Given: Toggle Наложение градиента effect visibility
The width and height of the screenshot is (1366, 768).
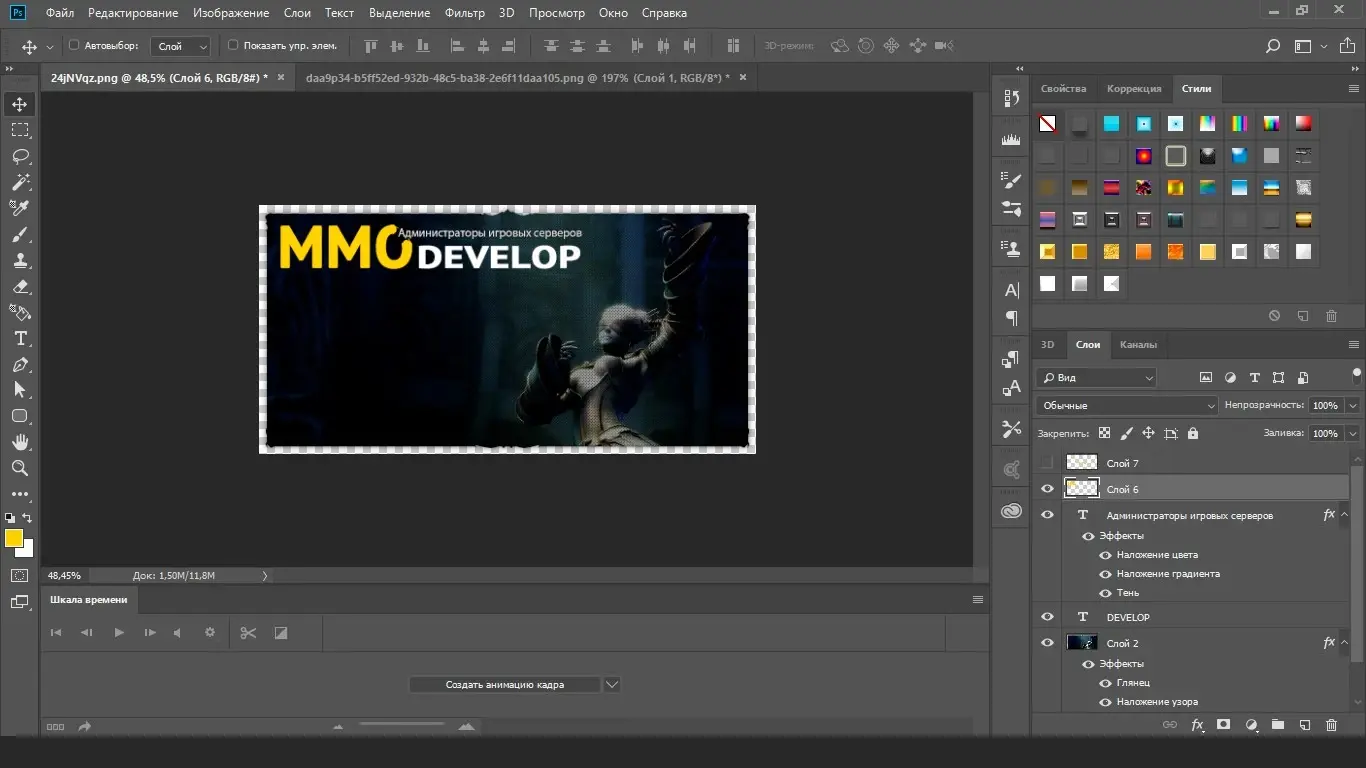Looking at the screenshot, I should point(1105,574).
